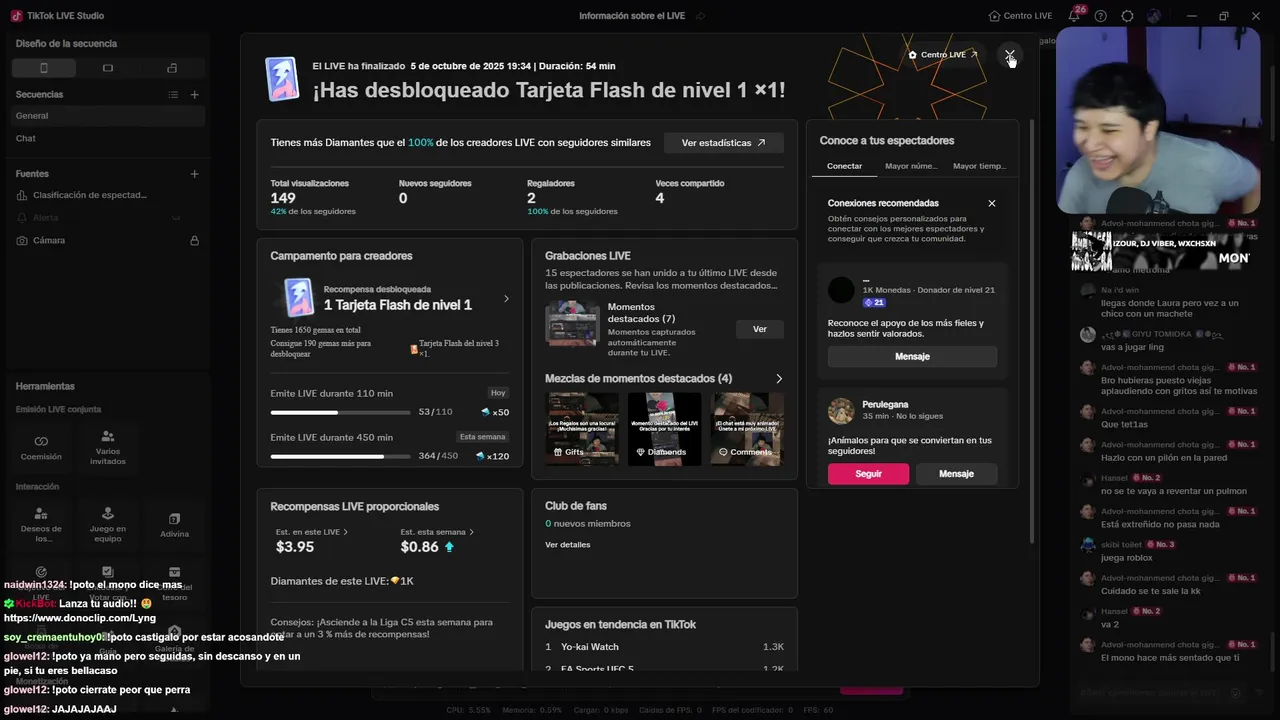Open Perulegana's profile avatar
Image resolution: width=1280 pixels, height=720 pixels.
pyautogui.click(x=841, y=410)
